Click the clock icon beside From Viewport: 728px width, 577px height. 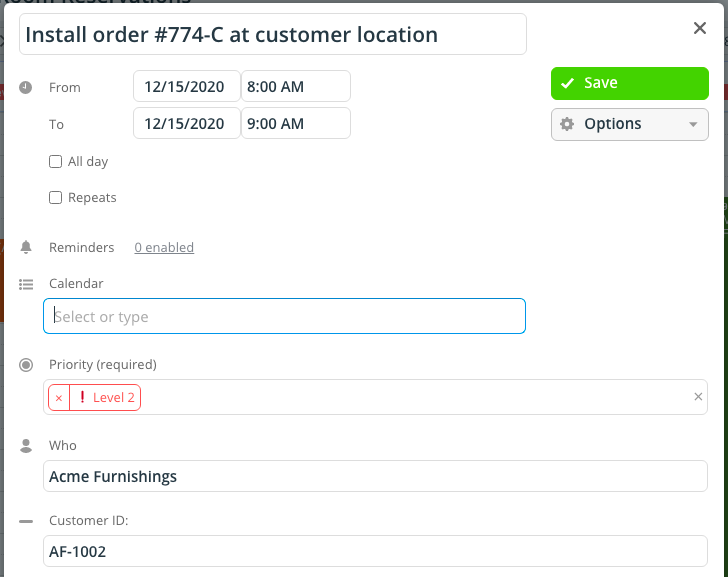[26, 87]
